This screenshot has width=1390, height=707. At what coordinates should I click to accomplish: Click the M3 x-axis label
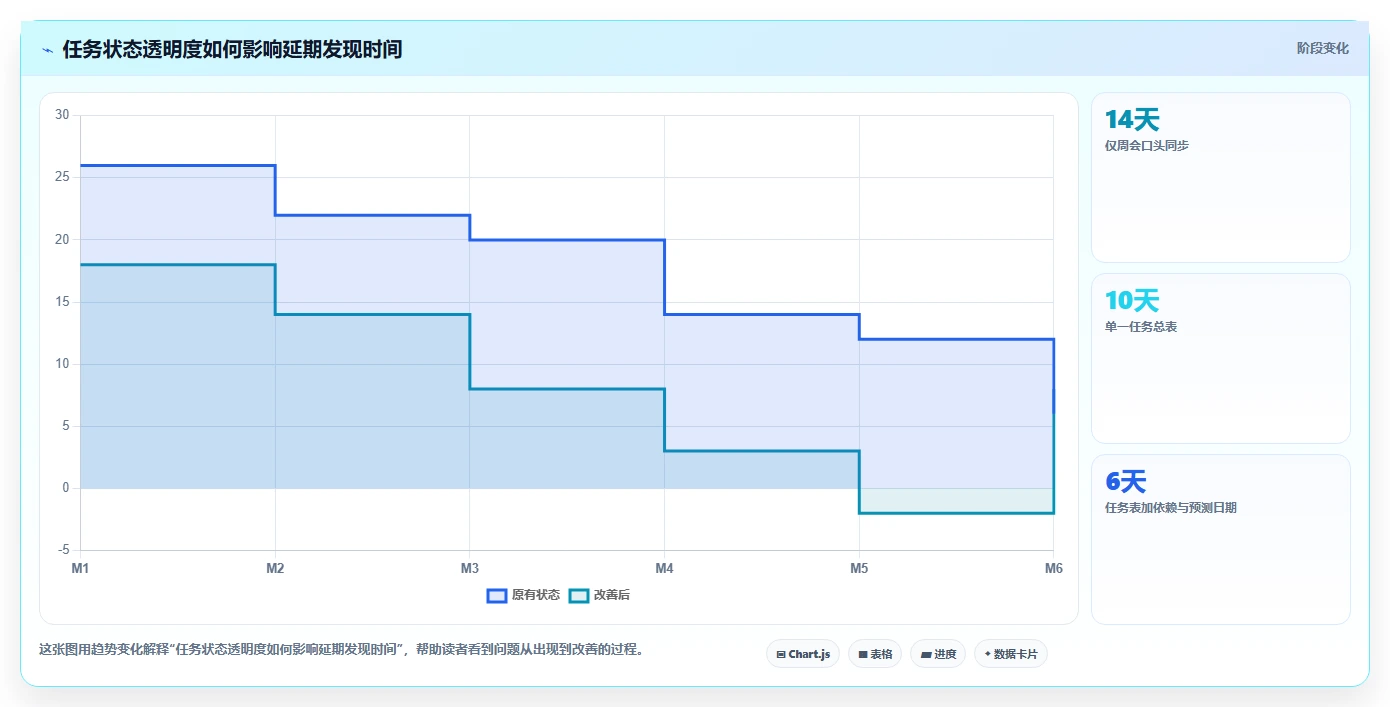(x=470, y=568)
